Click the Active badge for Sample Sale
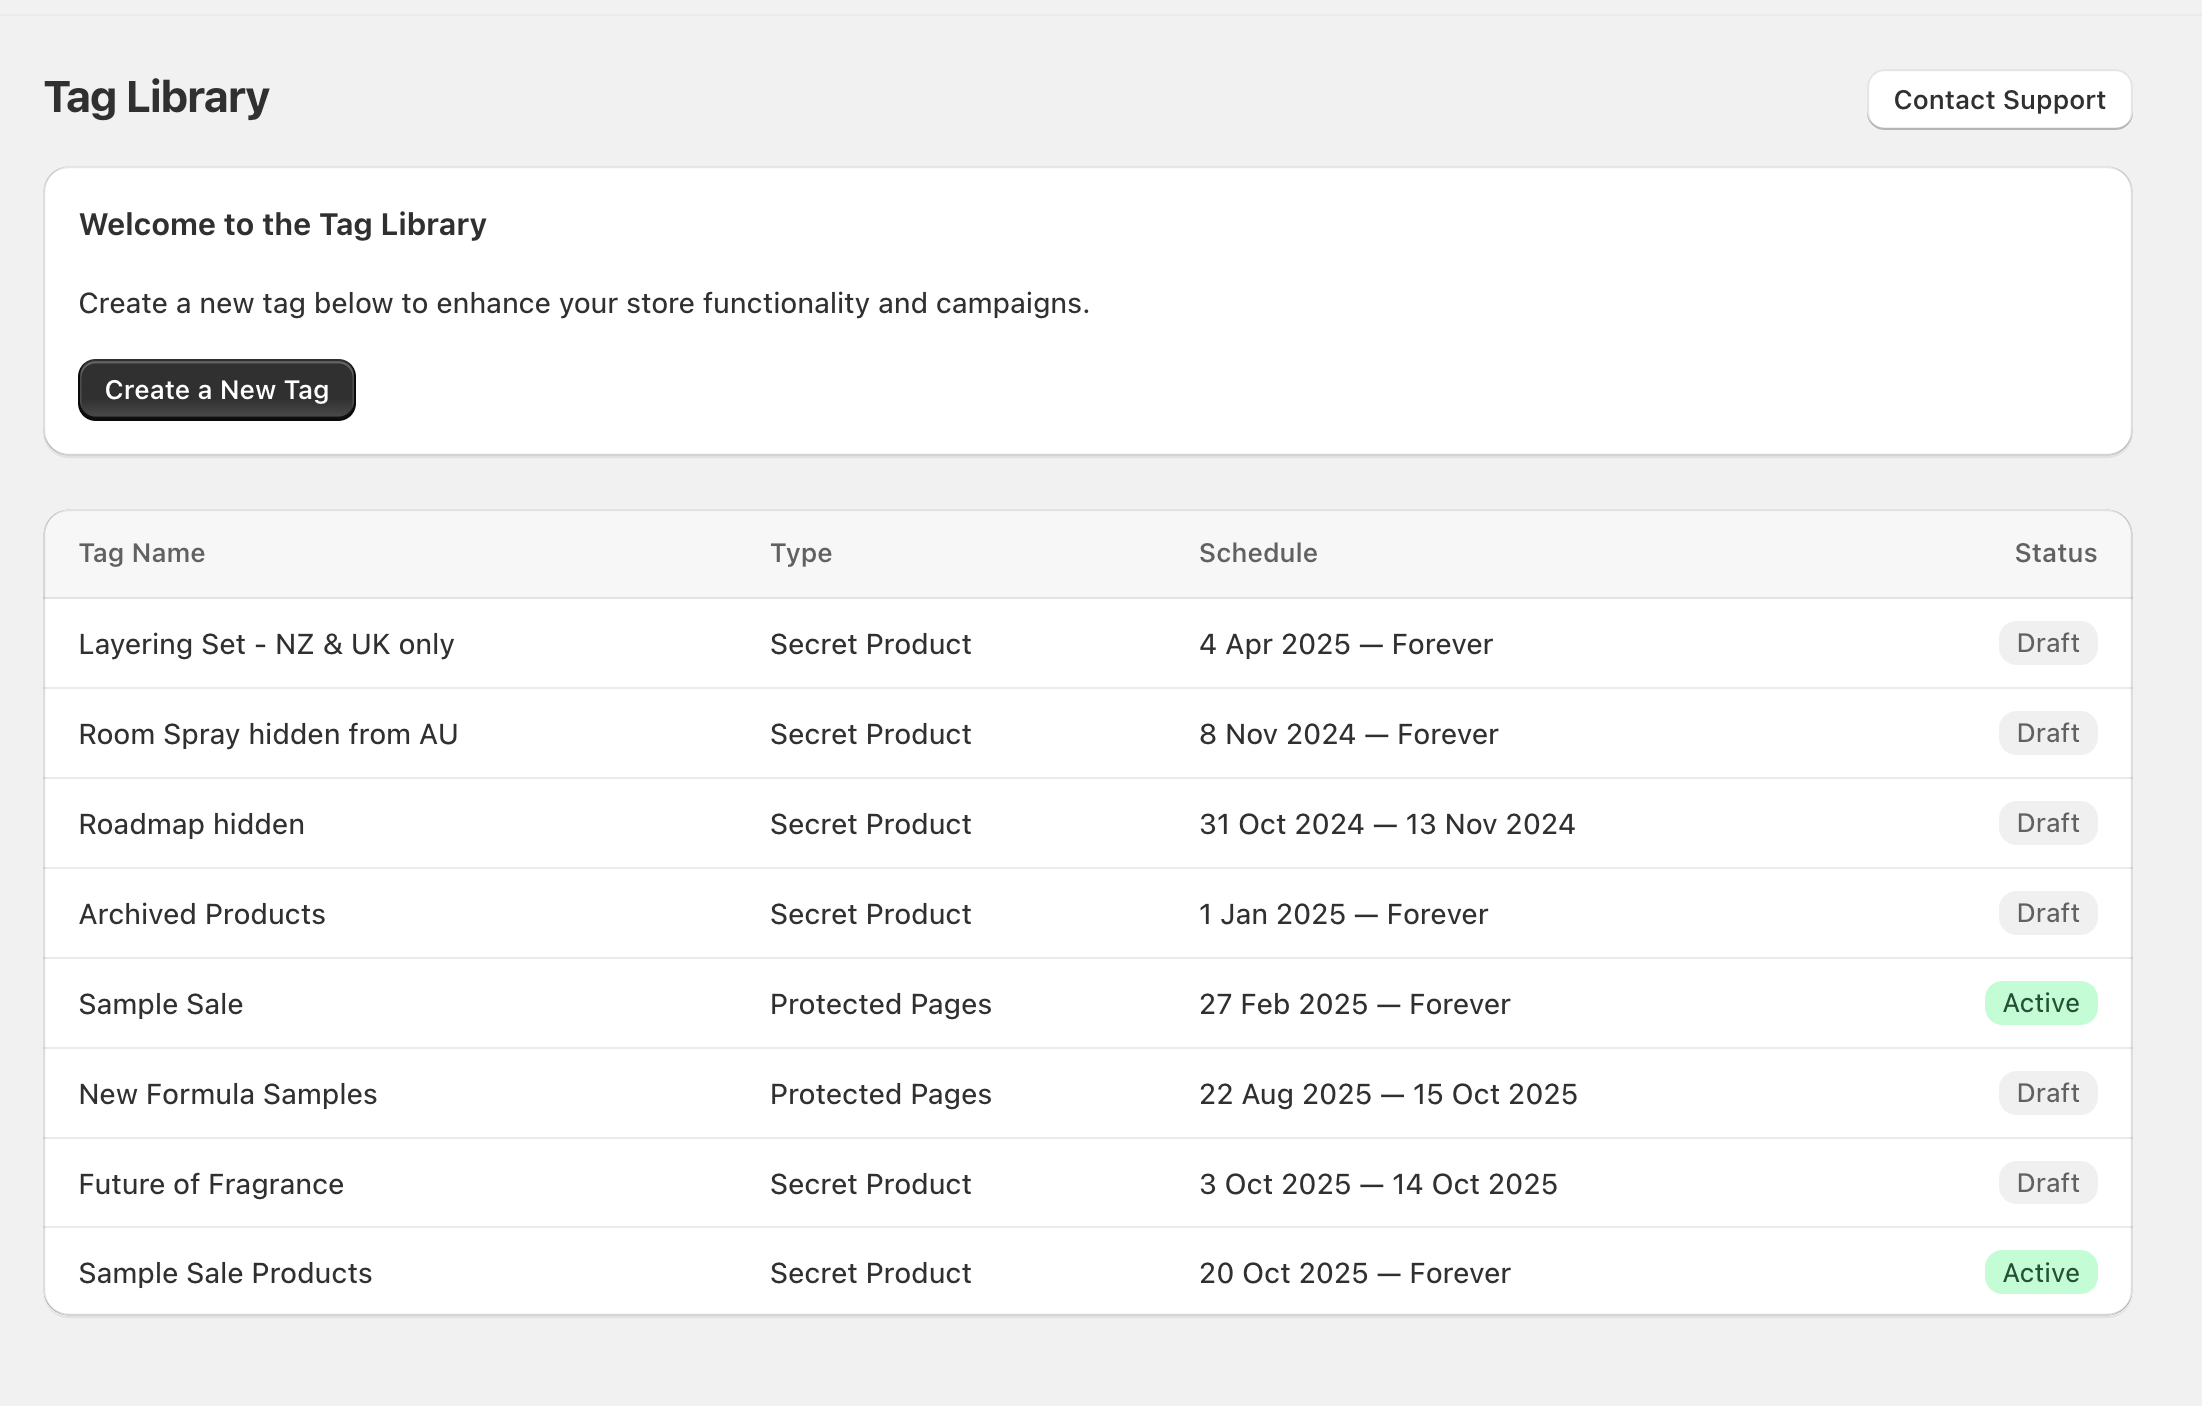This screenshot has height=1406, width=2202. click(x=2040, y=1003)
